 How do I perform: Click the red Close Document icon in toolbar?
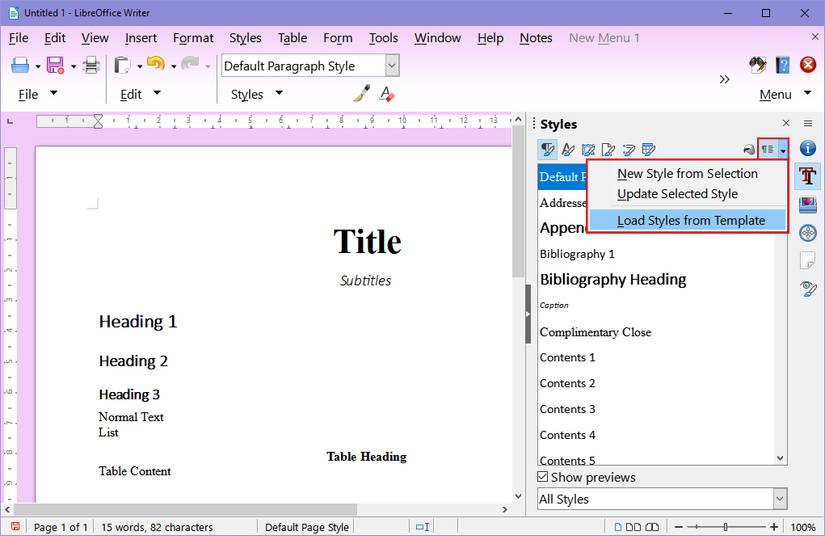pos(808,65)
